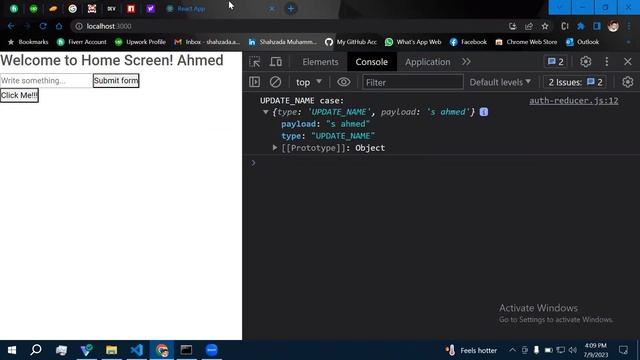Open the Gmail Inbox bookmark
This screenshot has height=360, width=640.
point(207,42)
